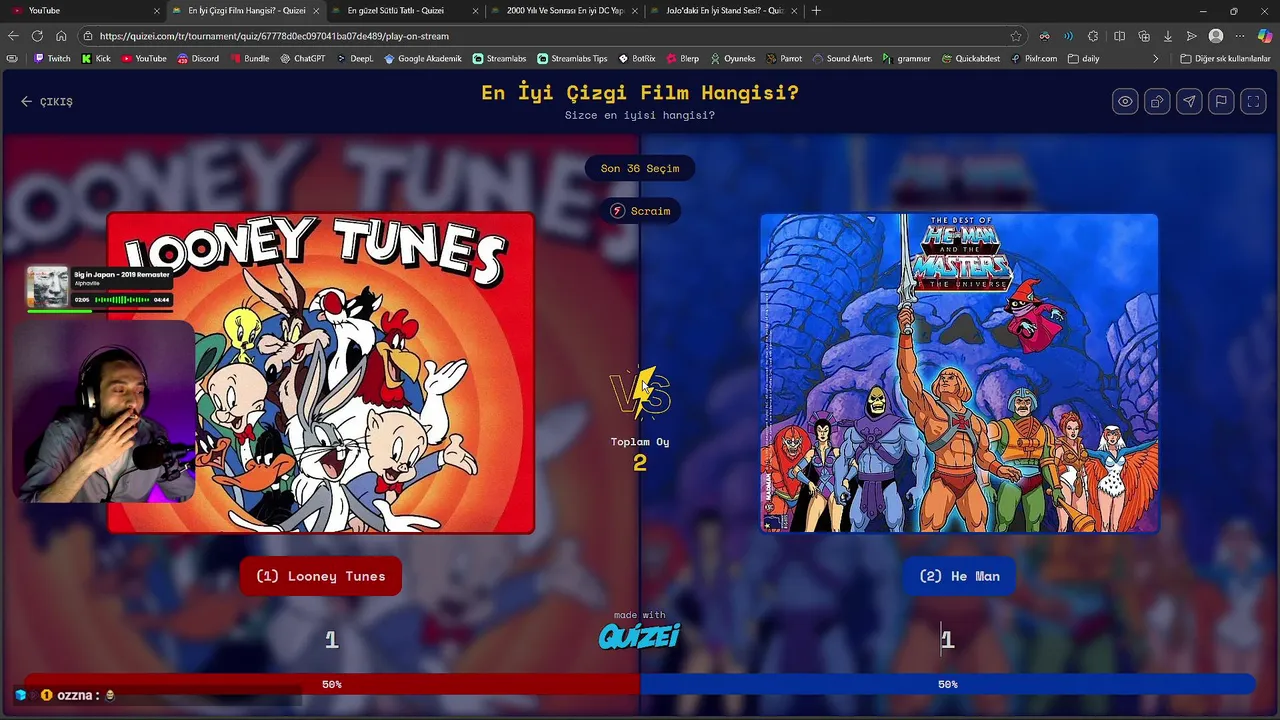Open the Discord bookmark

click(198, 59)
